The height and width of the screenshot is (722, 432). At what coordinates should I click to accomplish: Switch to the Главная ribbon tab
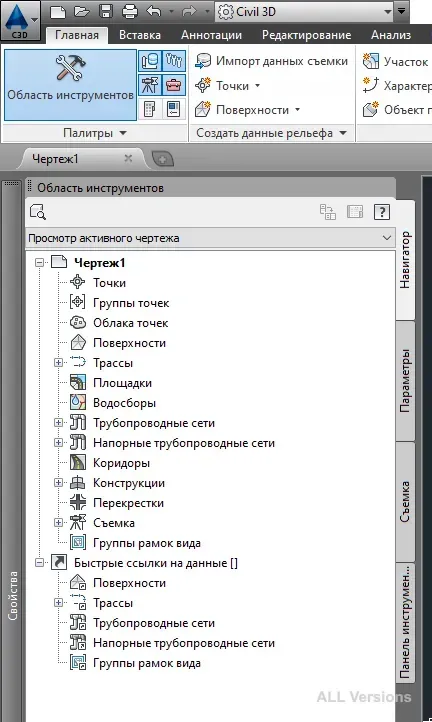click(x=77, y=35)
